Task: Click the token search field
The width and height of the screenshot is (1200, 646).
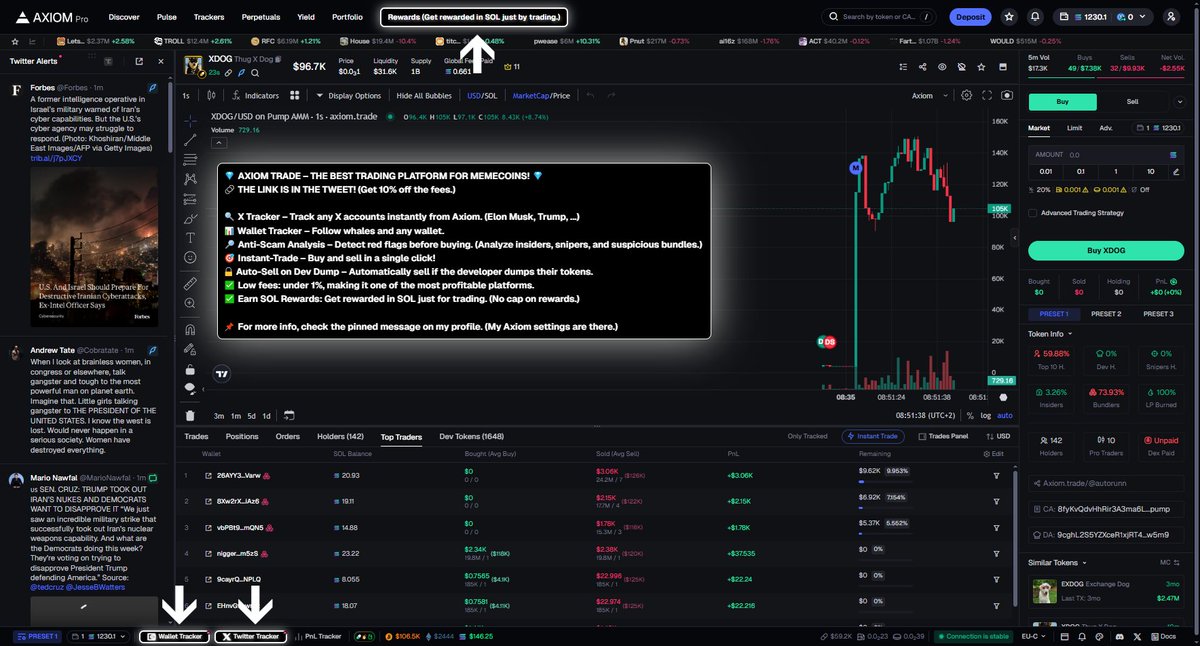Action: pos(881,17)
